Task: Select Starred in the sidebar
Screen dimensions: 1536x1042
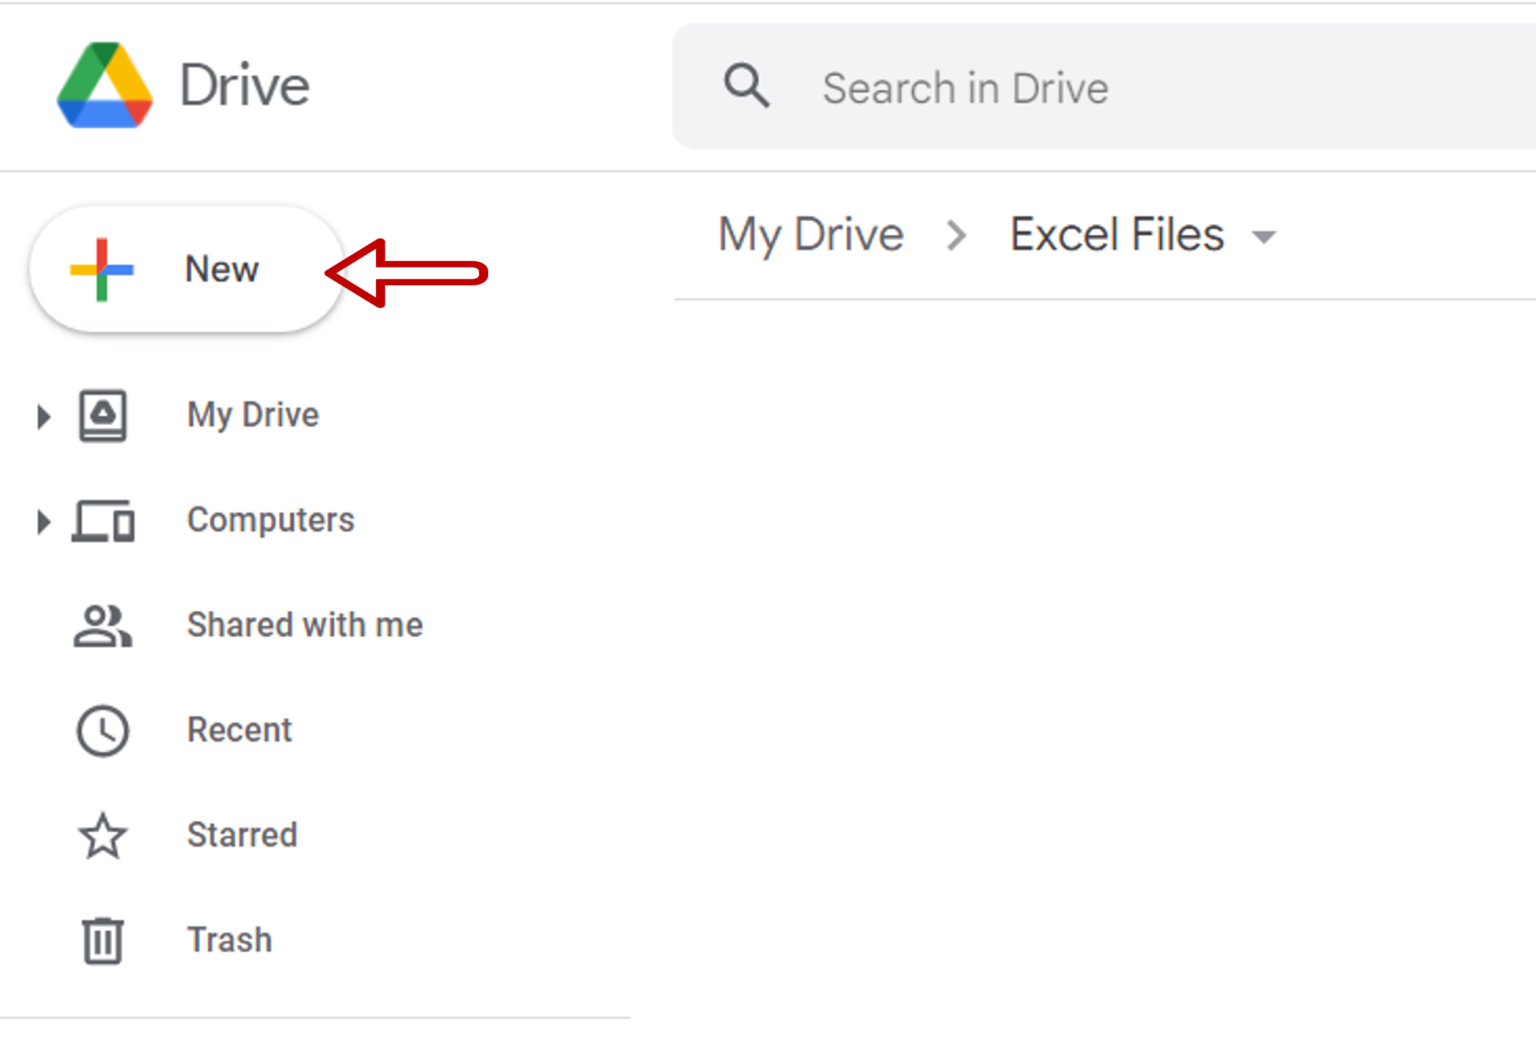Action: click(x=241, y=836)
